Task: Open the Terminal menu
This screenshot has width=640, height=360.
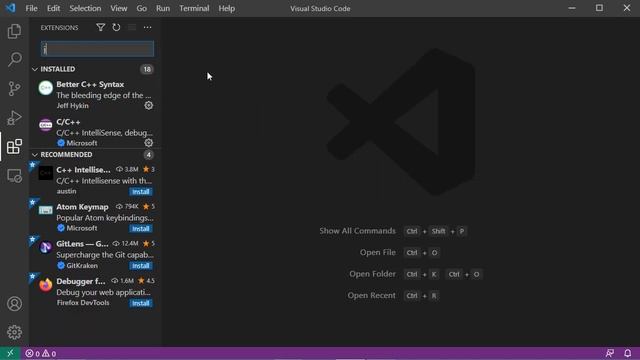Action: coord(194,8)
